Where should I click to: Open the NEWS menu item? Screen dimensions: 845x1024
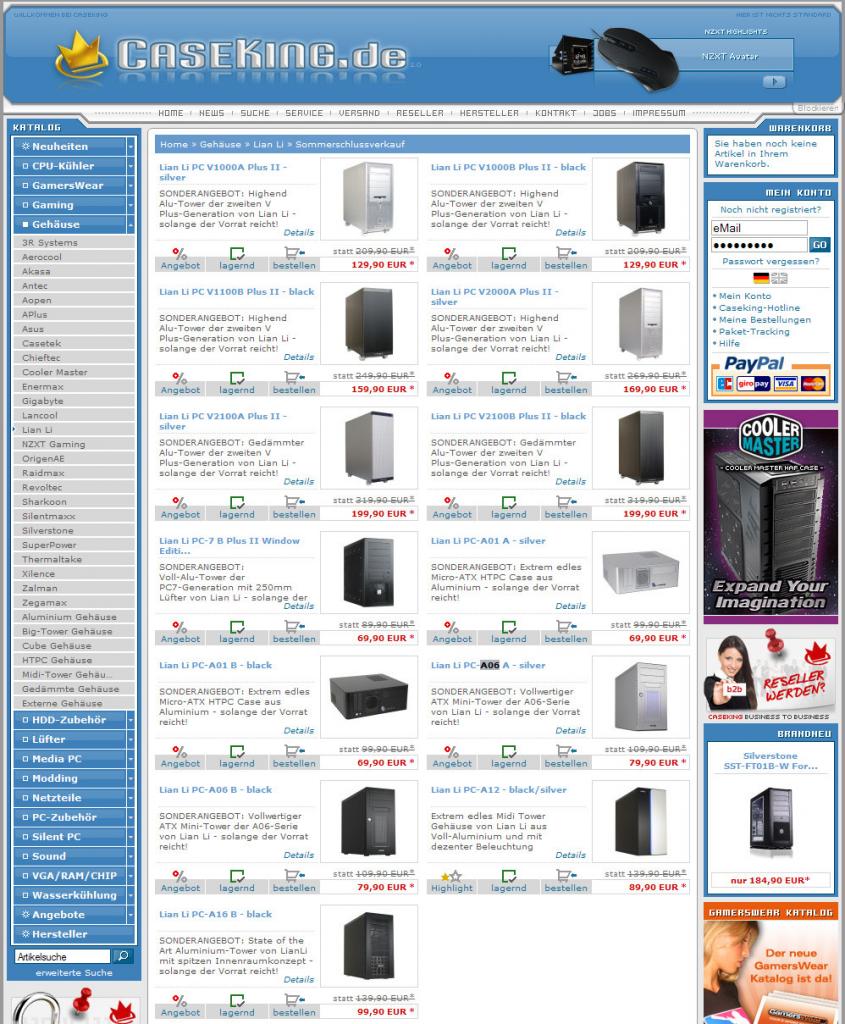coord(211,113)
